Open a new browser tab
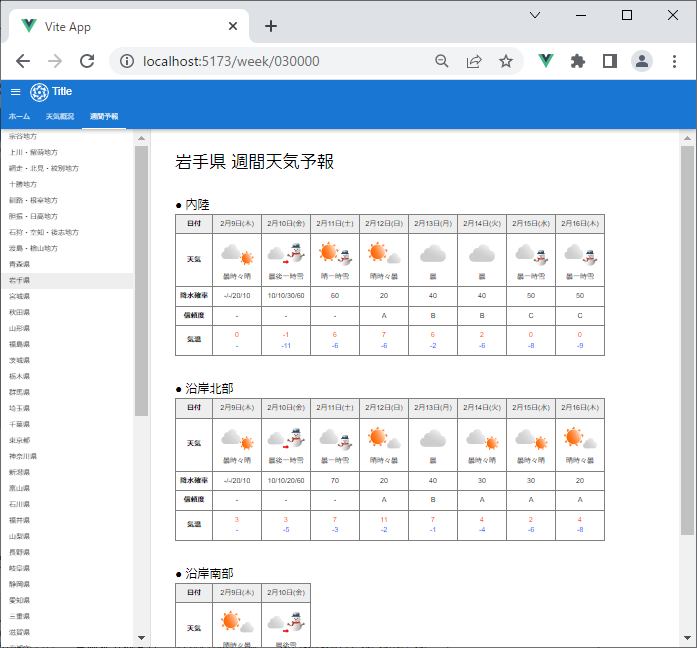The height and width of the screenshot is (648, 697). (271, 26)
